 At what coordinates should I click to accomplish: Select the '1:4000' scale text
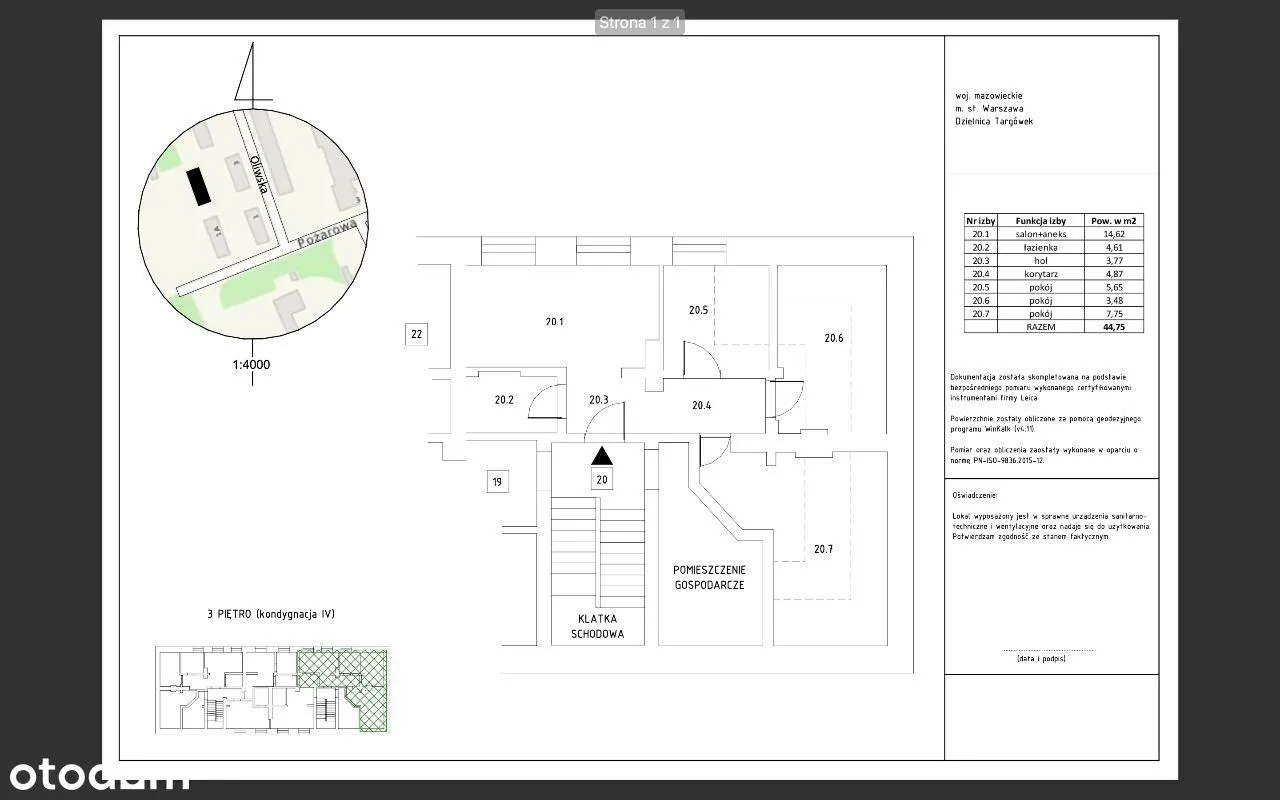point(251,364)
